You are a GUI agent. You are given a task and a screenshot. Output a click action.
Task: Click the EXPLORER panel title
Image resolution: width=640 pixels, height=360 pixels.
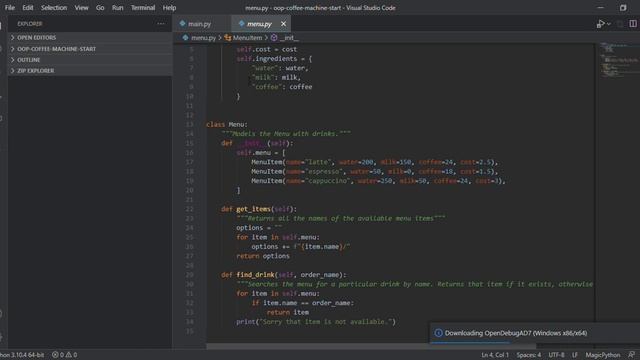pos(30,24)
